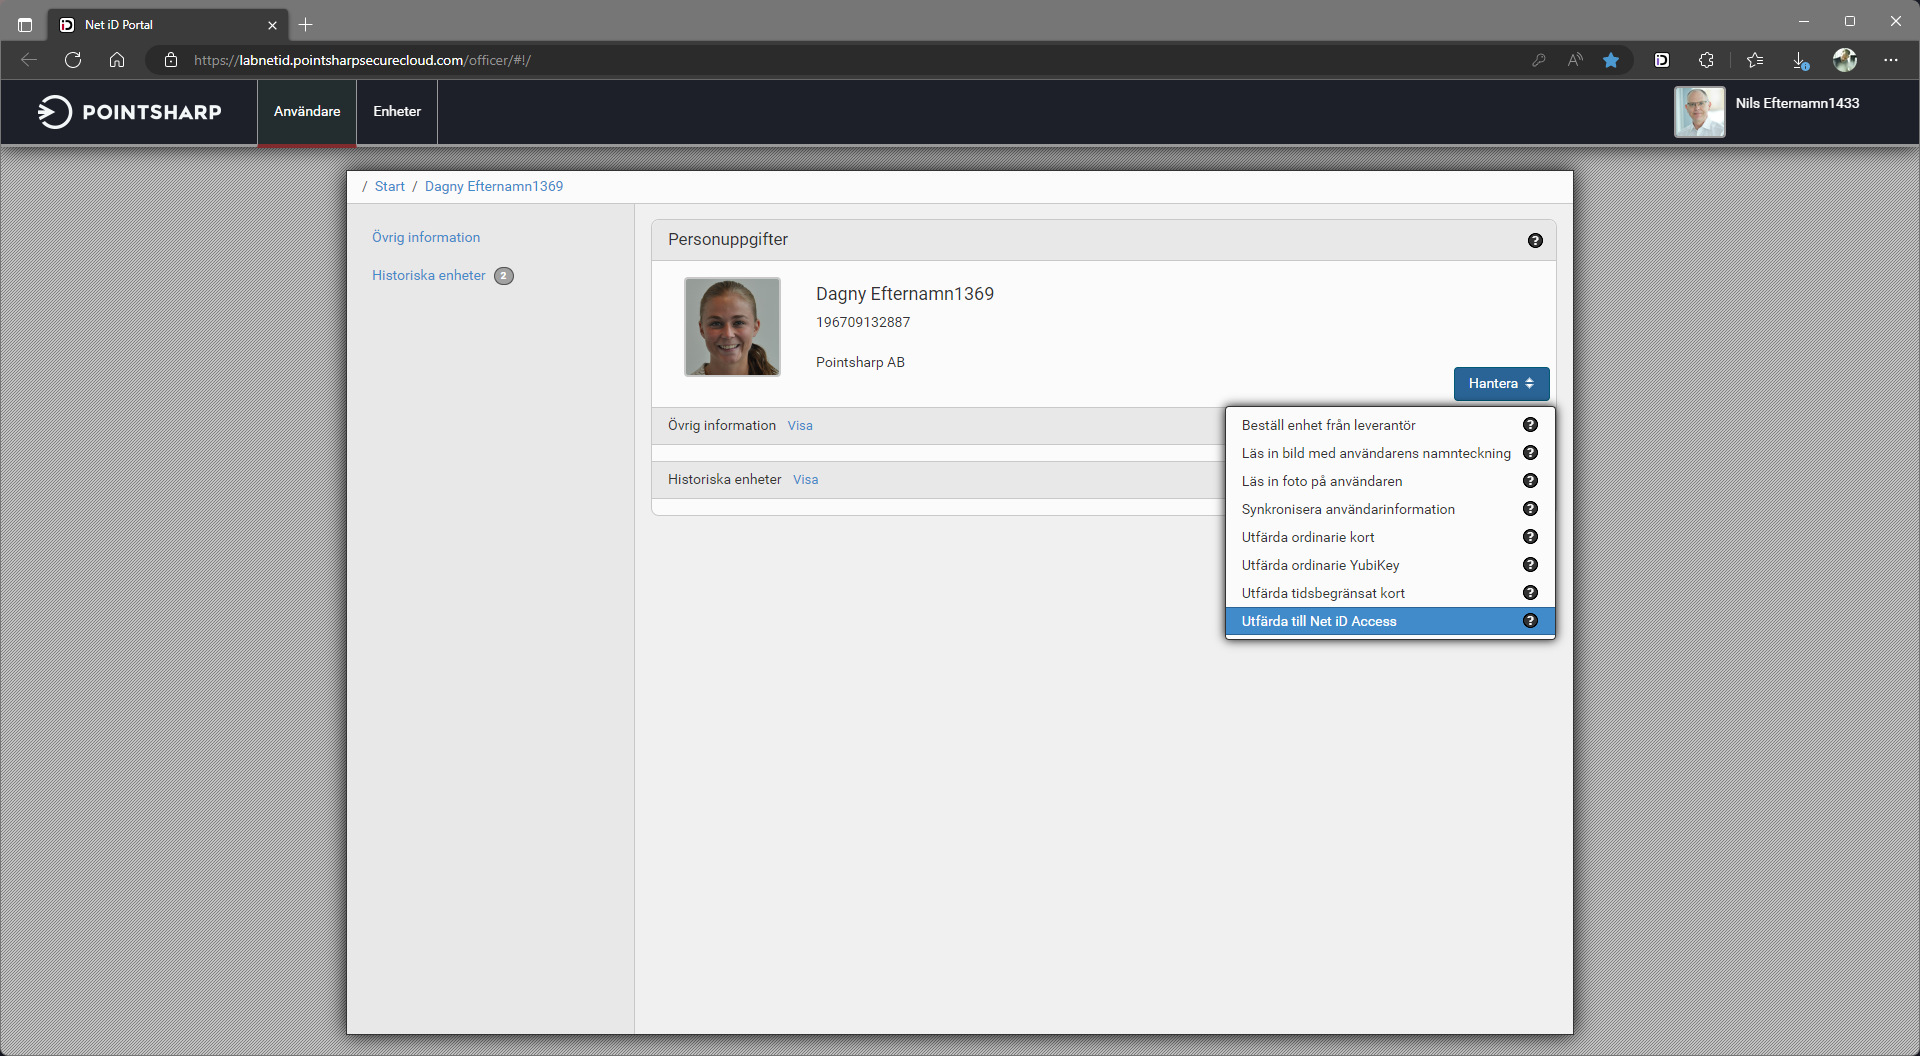Click personal number 196709132887
Viewport: 1920px width, 1056px height.
coord(863,323)
